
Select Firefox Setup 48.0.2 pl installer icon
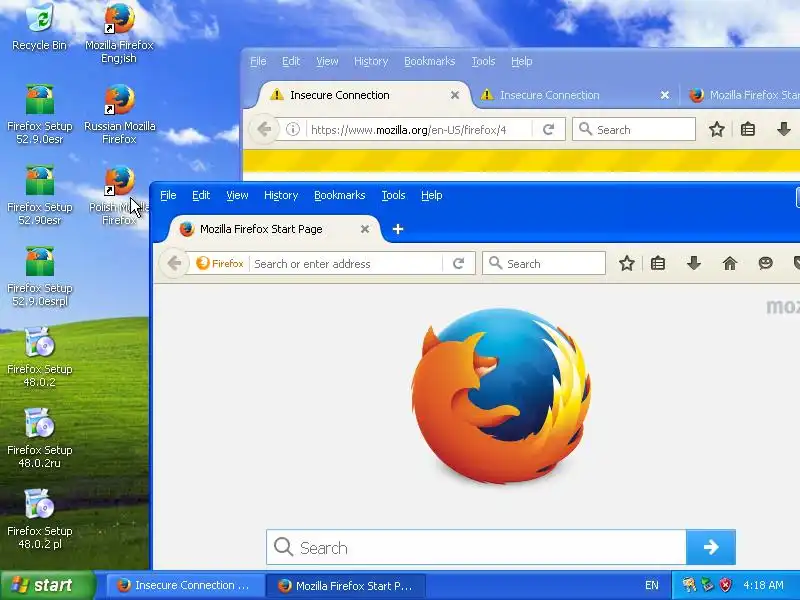[39, 519]
